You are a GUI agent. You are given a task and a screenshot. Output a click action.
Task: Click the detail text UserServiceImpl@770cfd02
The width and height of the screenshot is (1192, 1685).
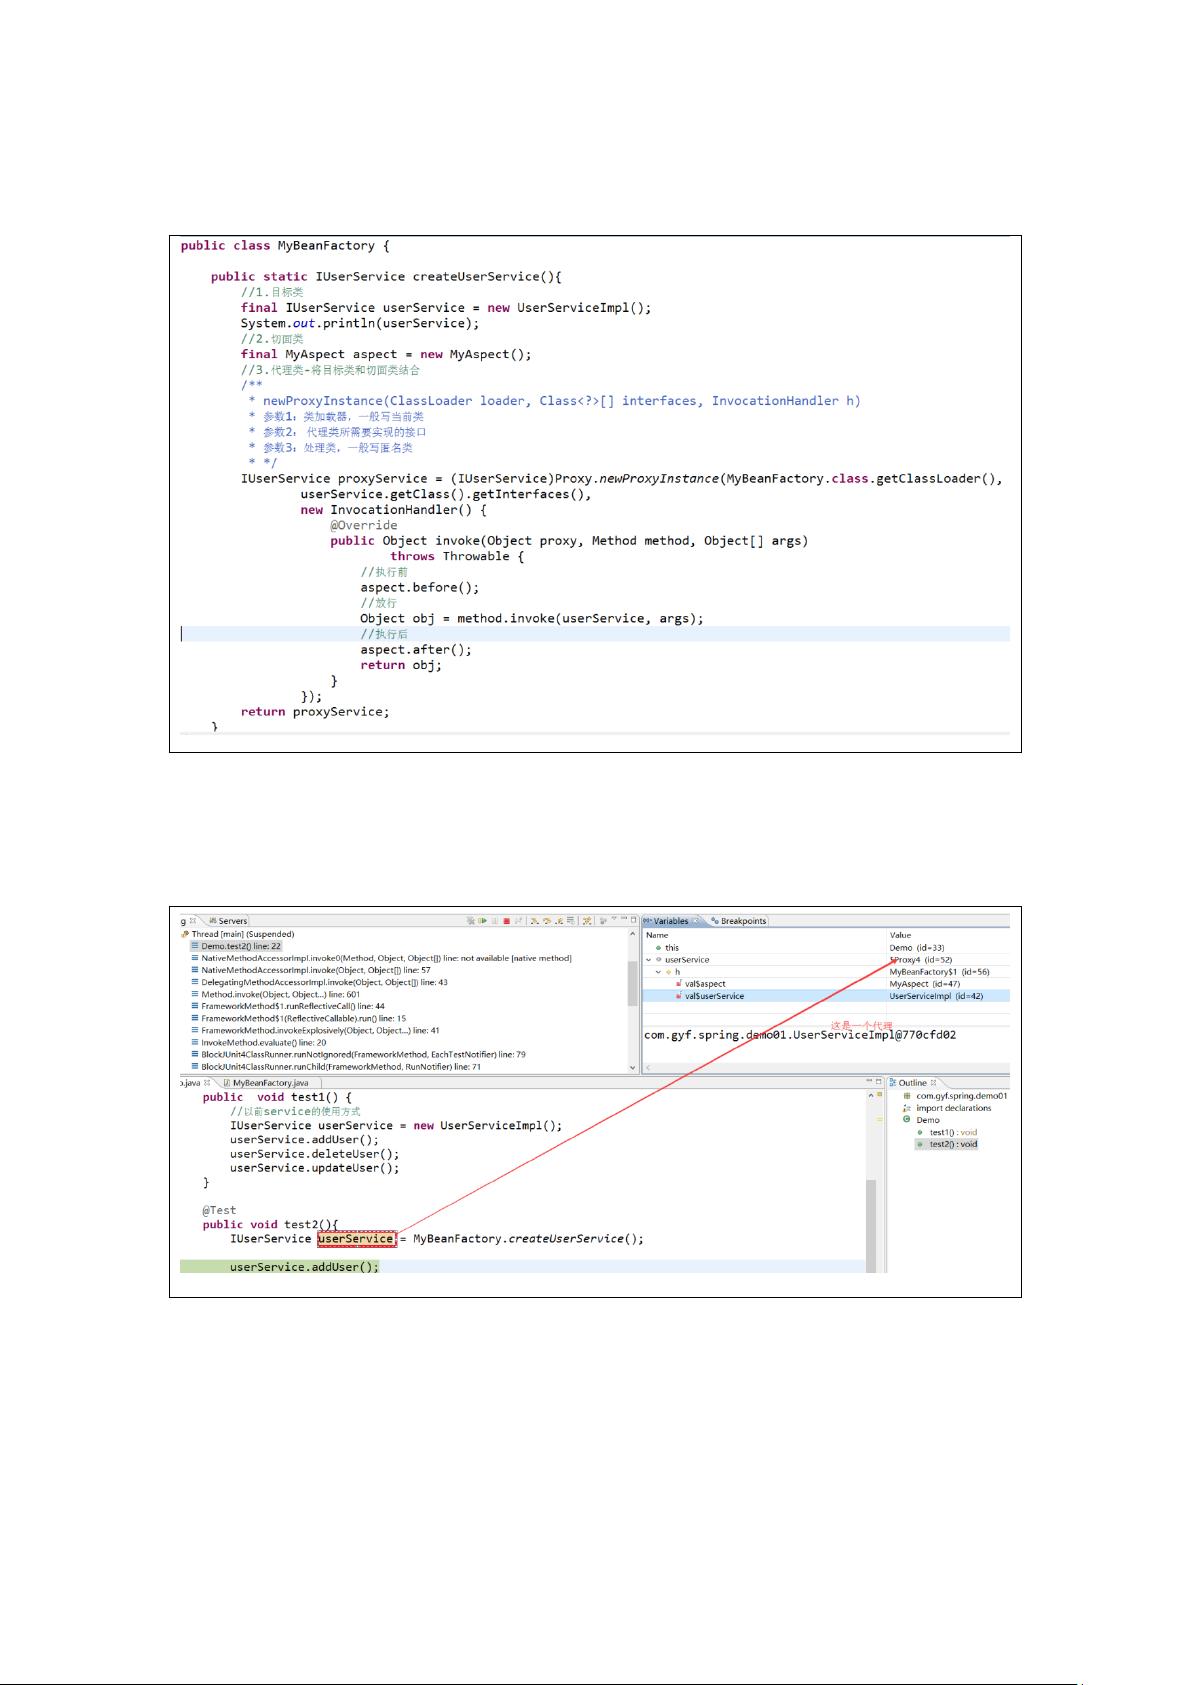point(800,1035)
